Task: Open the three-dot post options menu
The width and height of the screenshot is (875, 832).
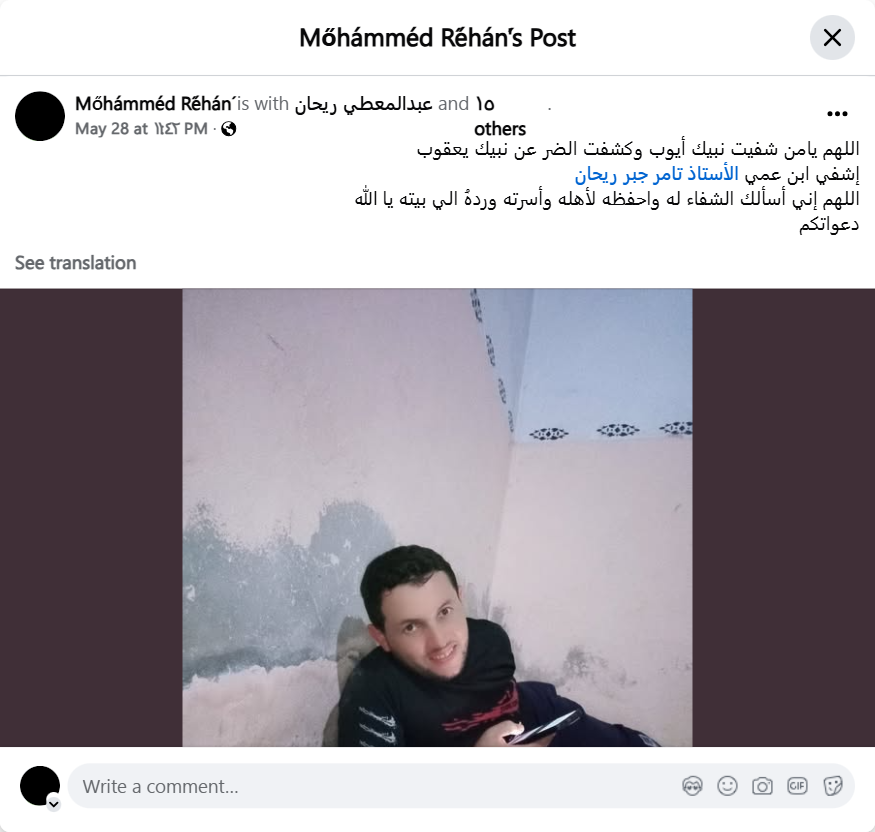Action: pos(837,114)
